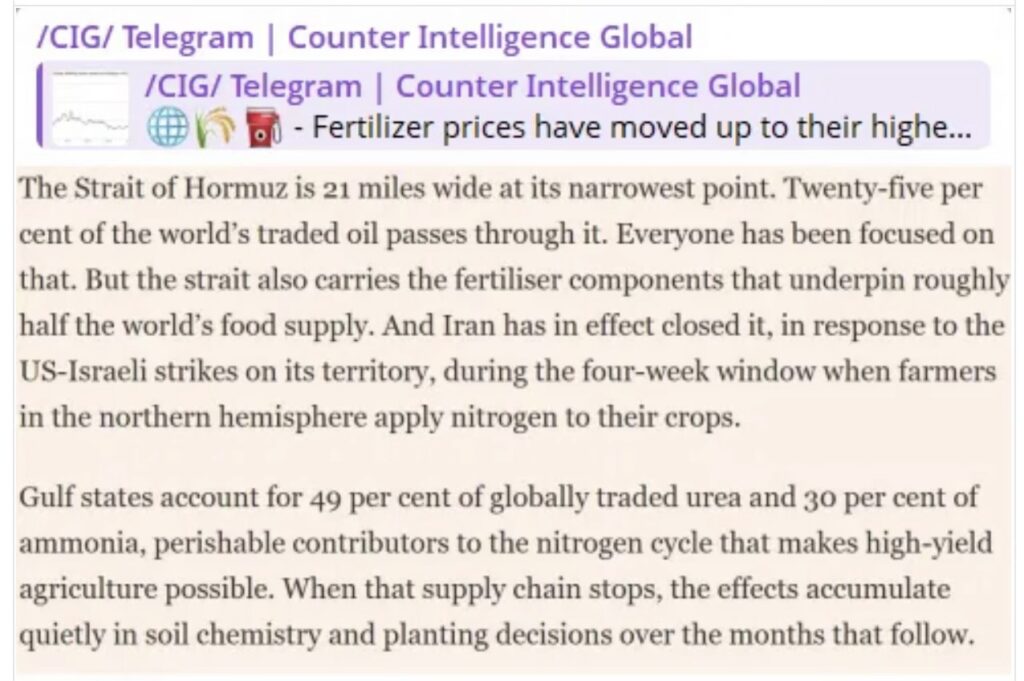The image size is (1024, 681).
Task: Click the wheat sheaf emoji
Action: click(x=212, y=128)
